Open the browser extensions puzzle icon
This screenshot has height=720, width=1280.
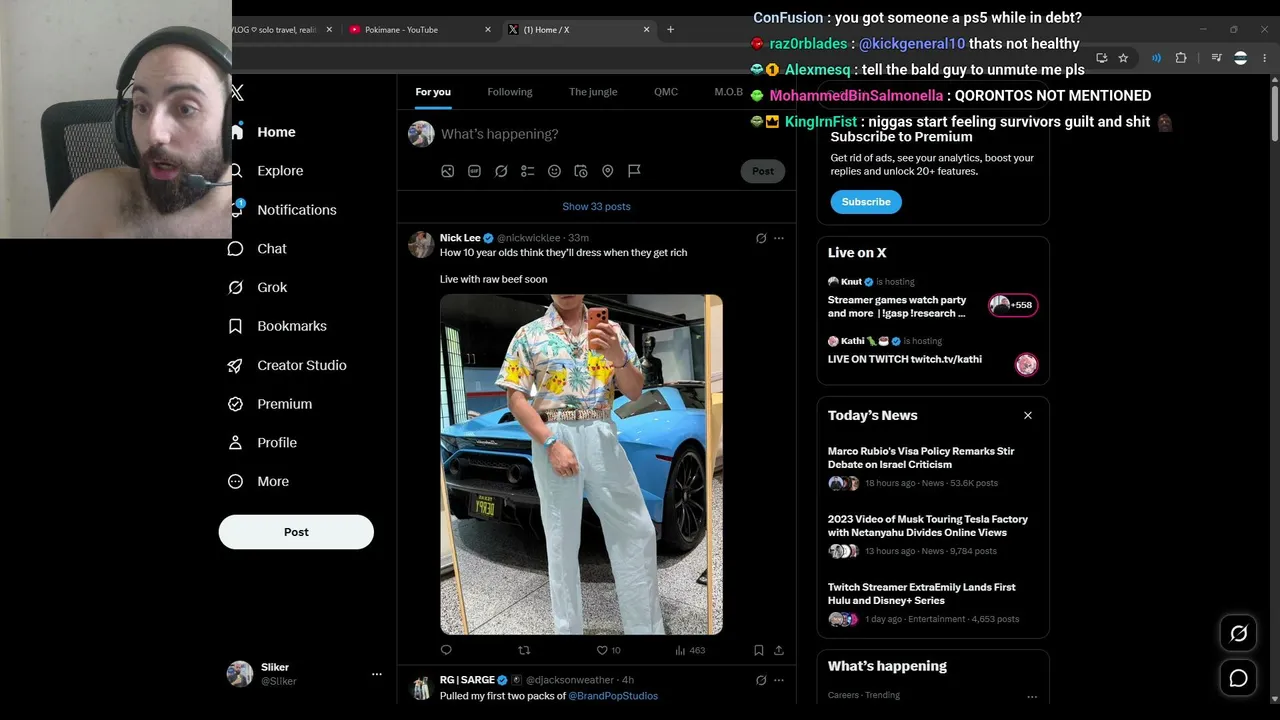pyautogui.click(x=1181, y=58)
